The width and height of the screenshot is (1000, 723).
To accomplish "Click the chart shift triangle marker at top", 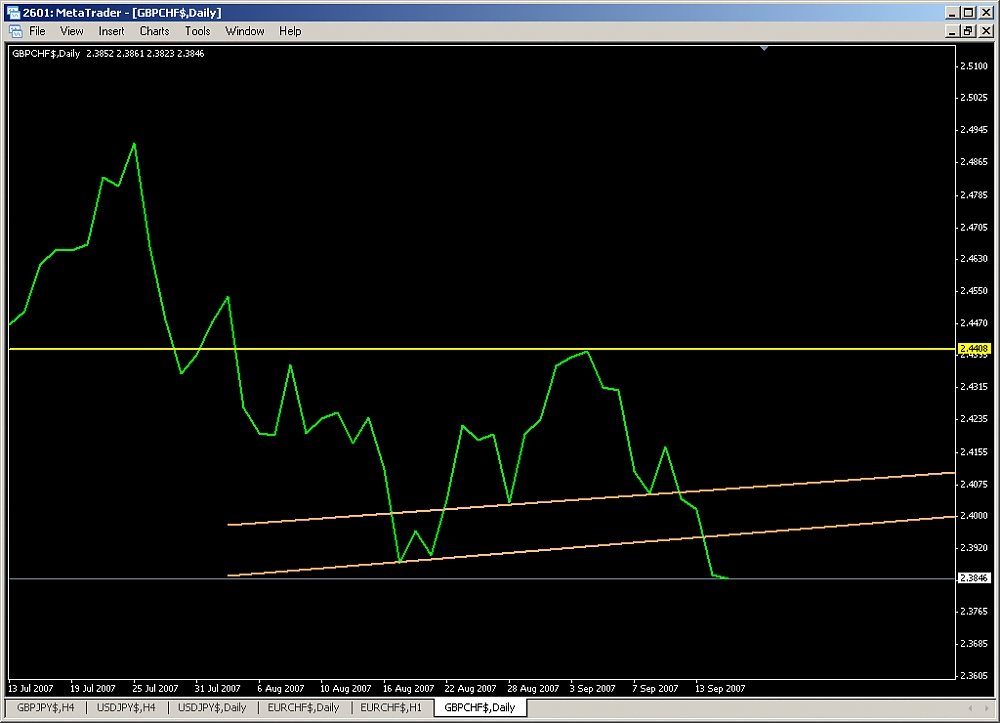I will coord(764,47).
